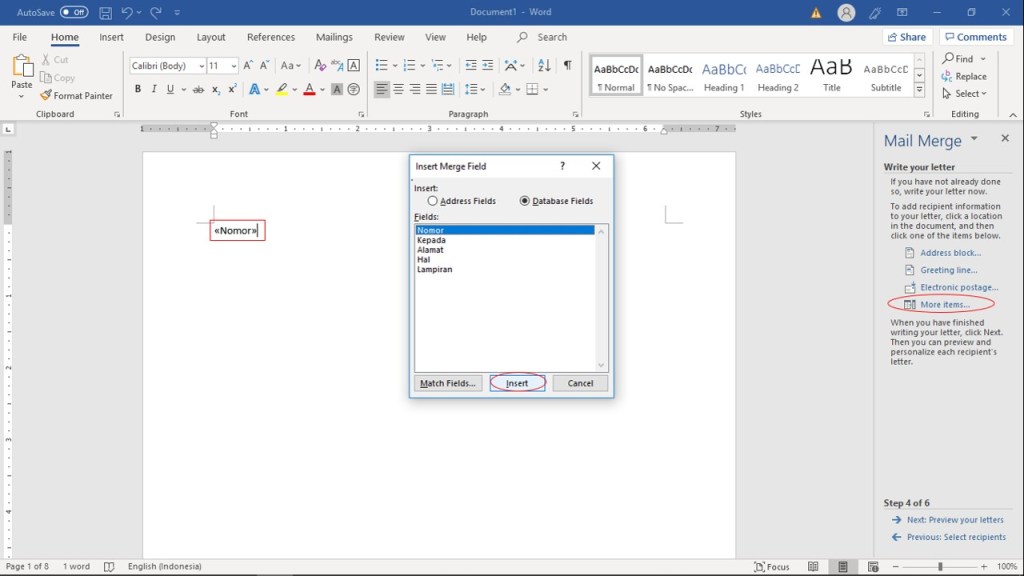Click Next: Preview your letters link
This screenshot has width=1024, height=576.
coord(955,520)
